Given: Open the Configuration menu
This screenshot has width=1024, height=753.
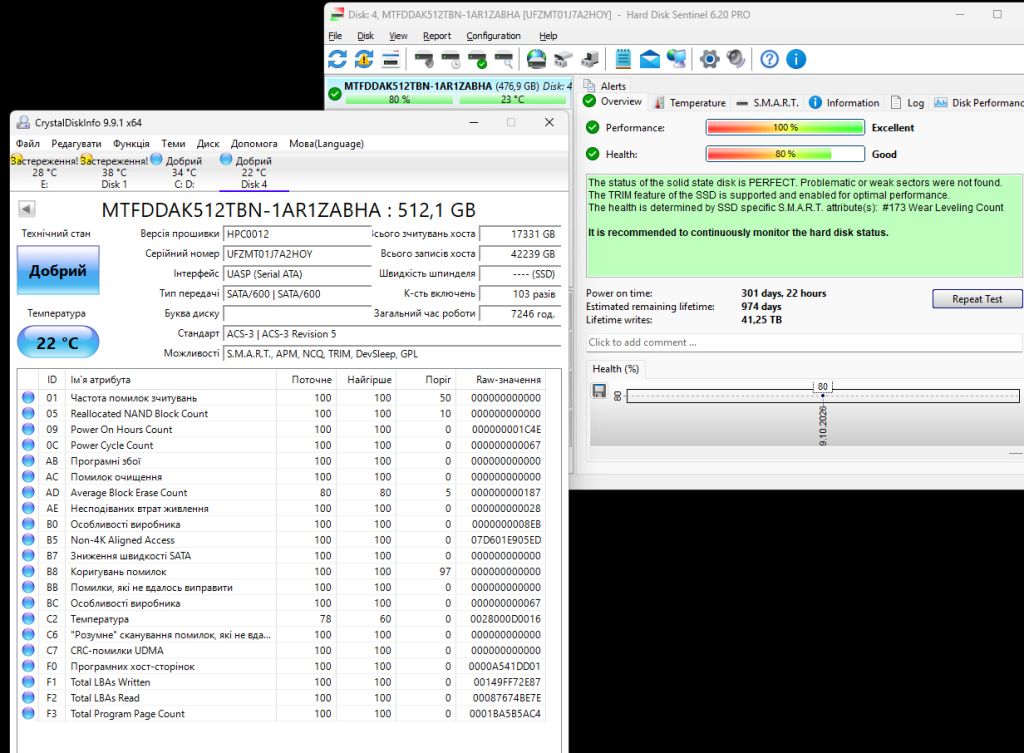Looking at the screenshot, I should [x=493, y=36].
